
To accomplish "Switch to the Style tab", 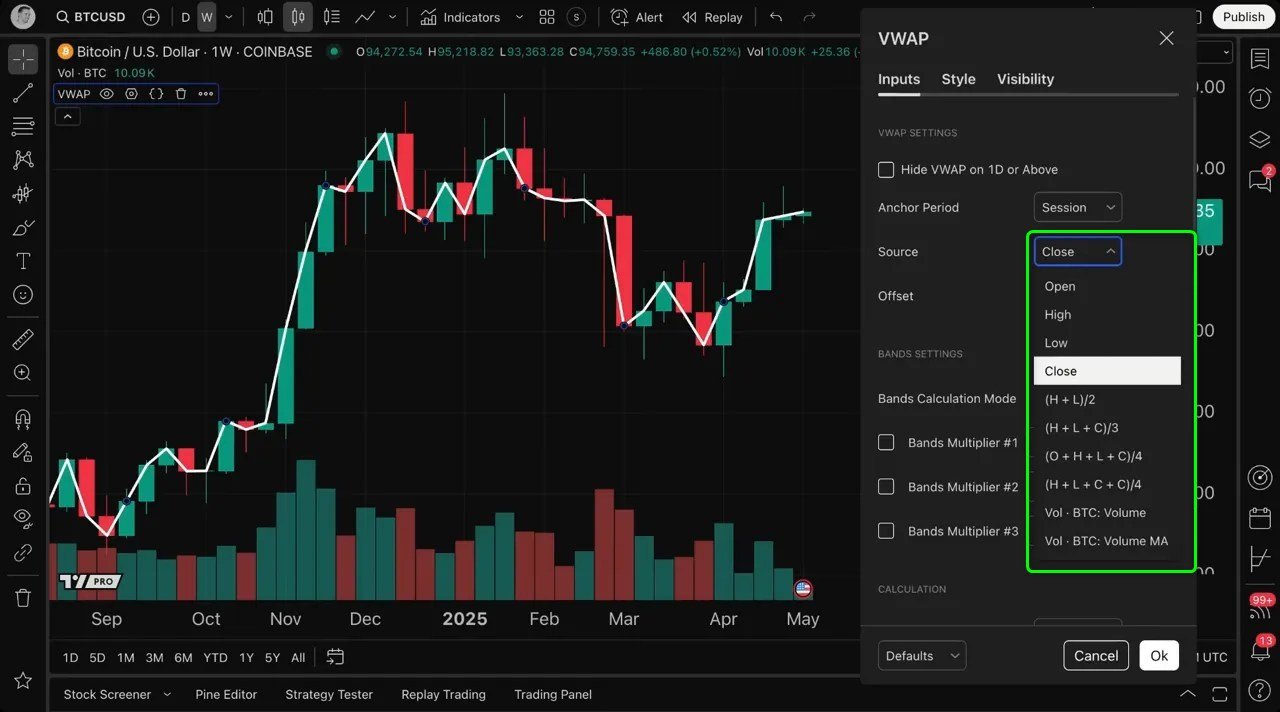I will click(958, 79).
